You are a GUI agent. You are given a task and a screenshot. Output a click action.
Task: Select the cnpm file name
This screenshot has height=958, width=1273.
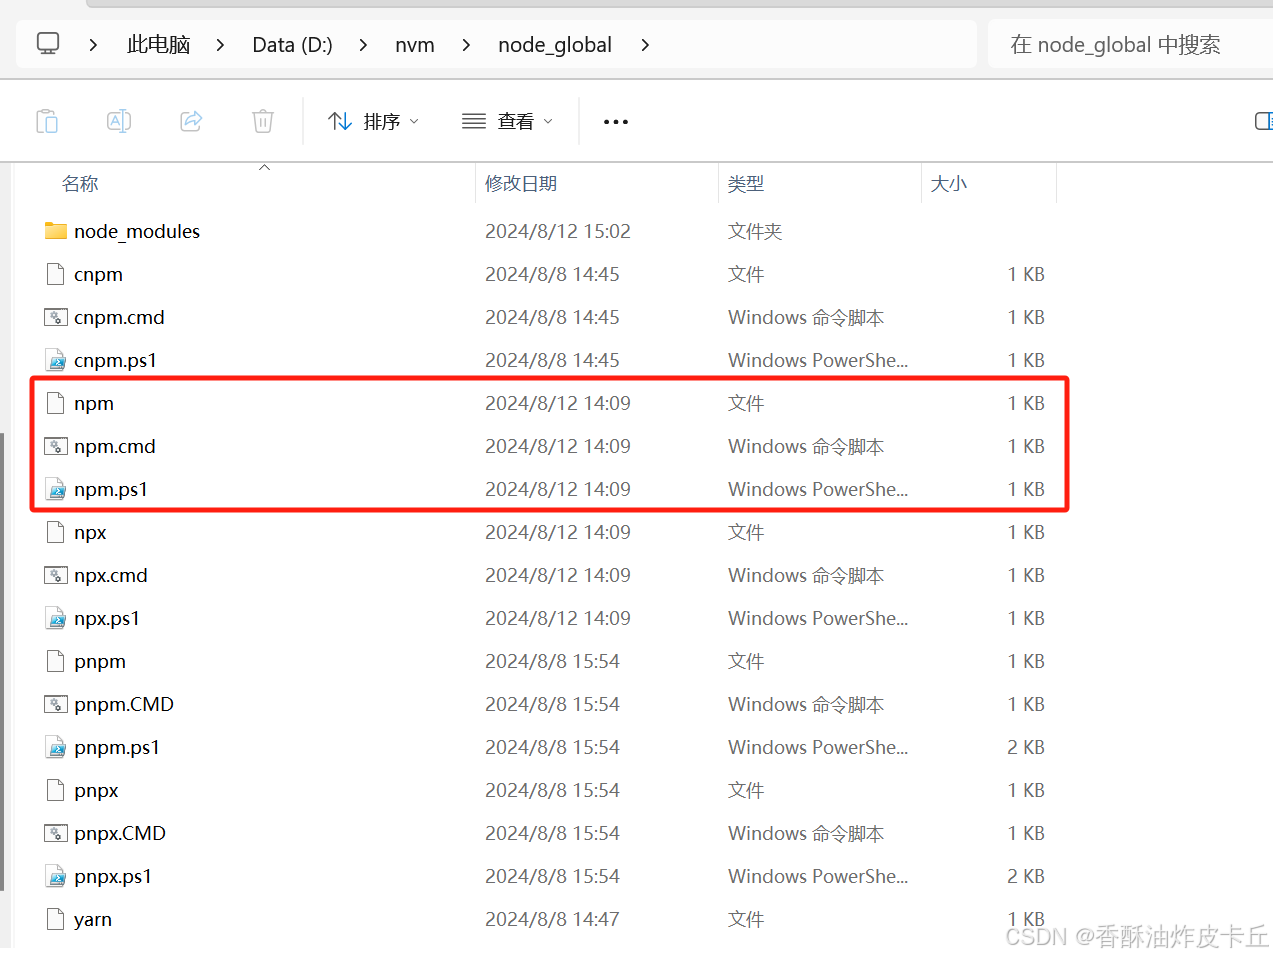(98, 274)
